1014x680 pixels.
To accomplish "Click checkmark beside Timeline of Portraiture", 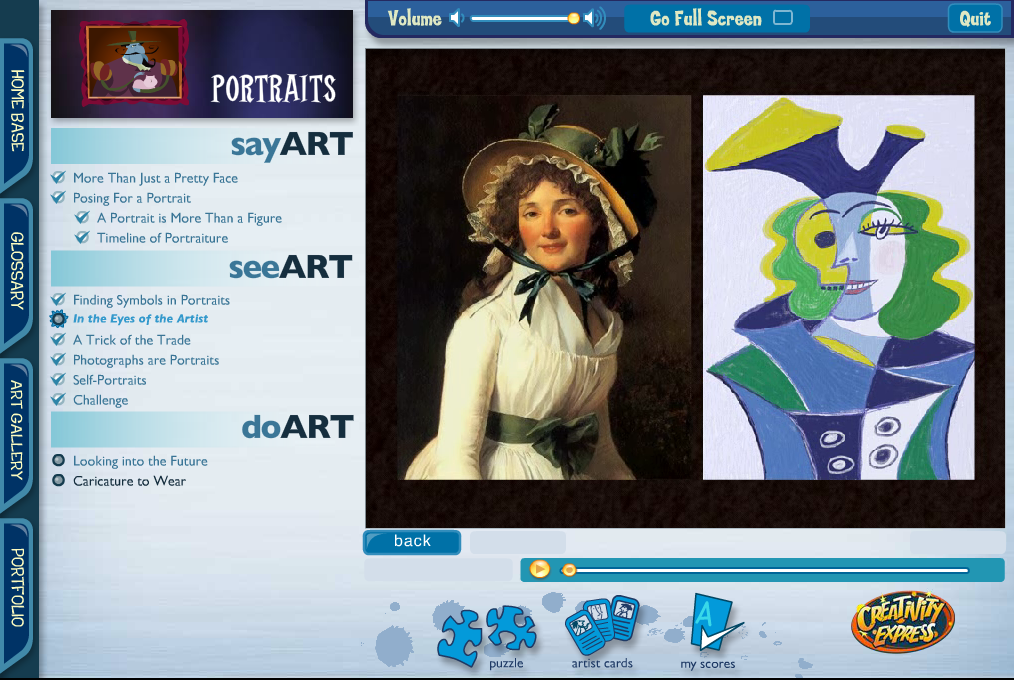I will 82,237.
